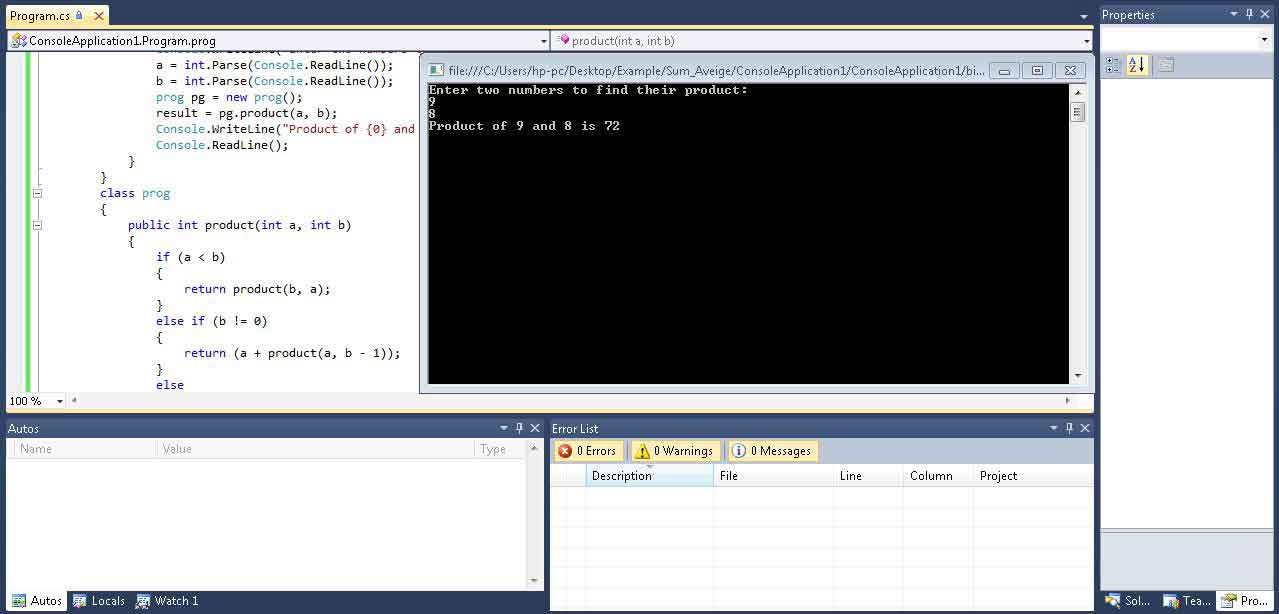Open the product(int a, int b) member dropdown
This screenshot has height=614, width=1279.
click(x=1086, y=41)
